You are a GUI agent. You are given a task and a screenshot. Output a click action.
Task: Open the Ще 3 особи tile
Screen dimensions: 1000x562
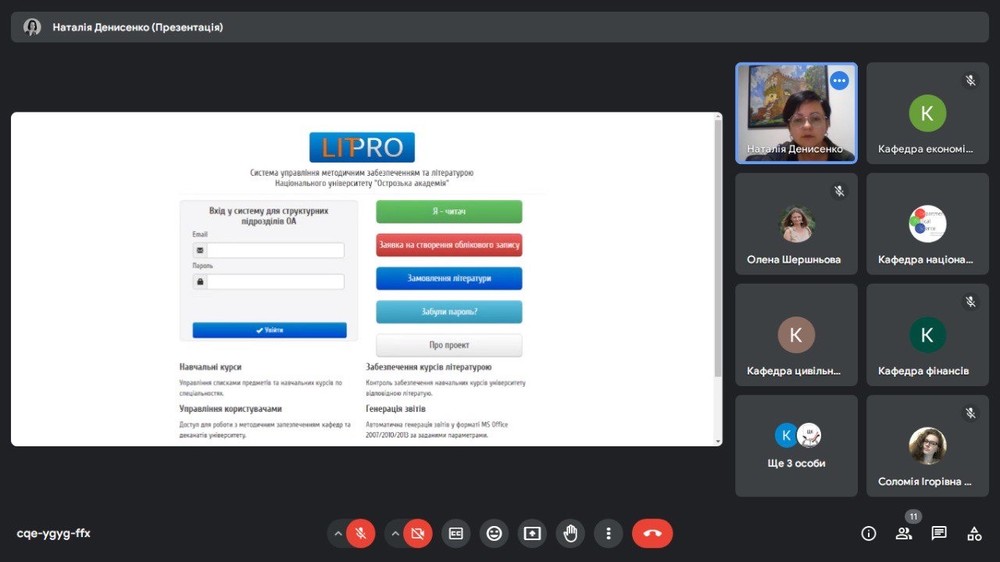pos(797,446)
